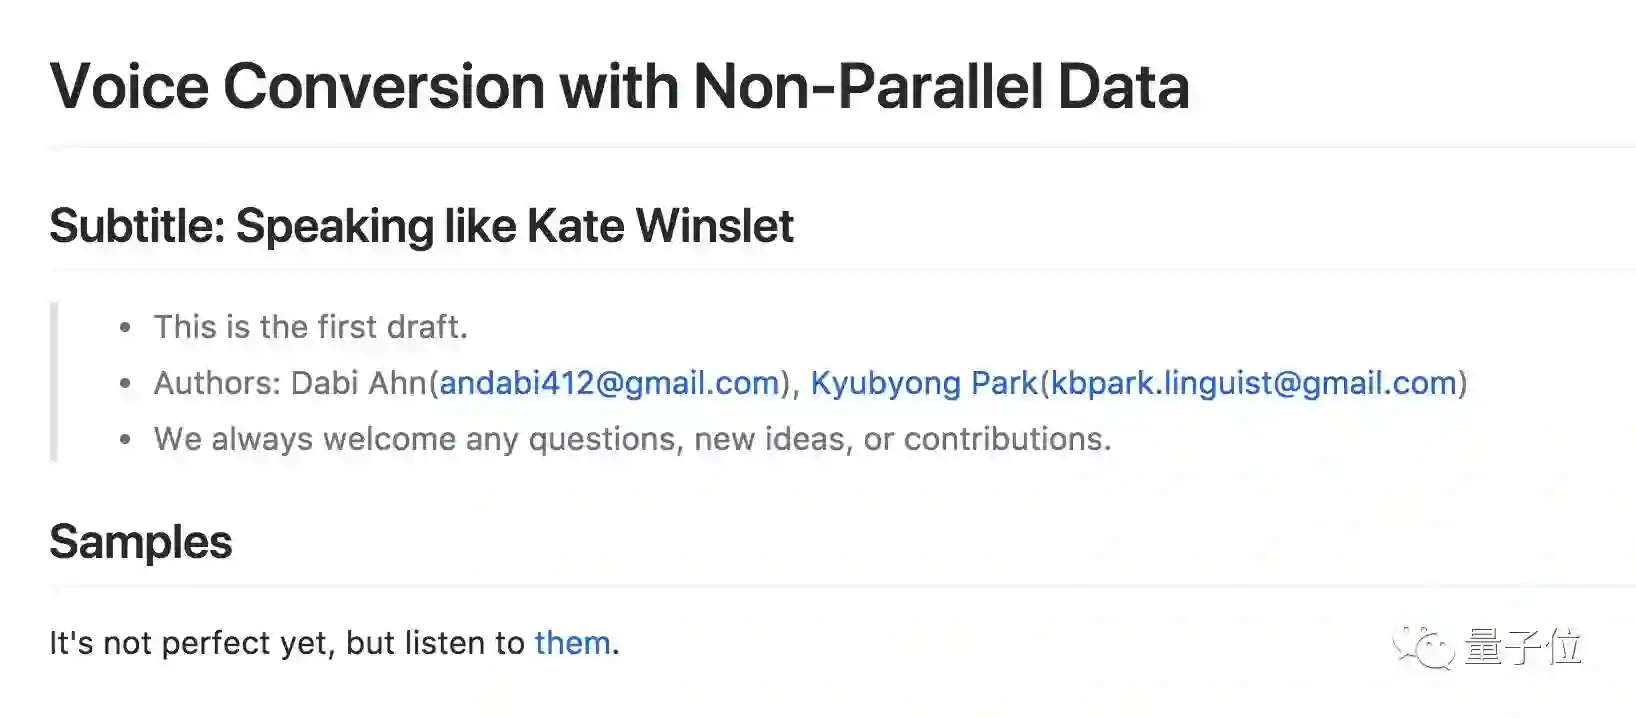The image size is (1636, 718).
Task: Click the "This is the first draft." line
Action: point(310,327)
